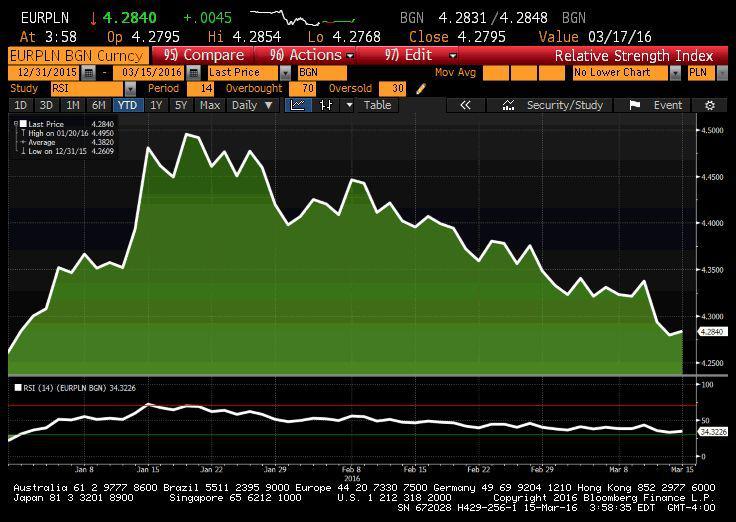Select the line chart type icon
The image size is (736, 522).
(x=299, y=105)
